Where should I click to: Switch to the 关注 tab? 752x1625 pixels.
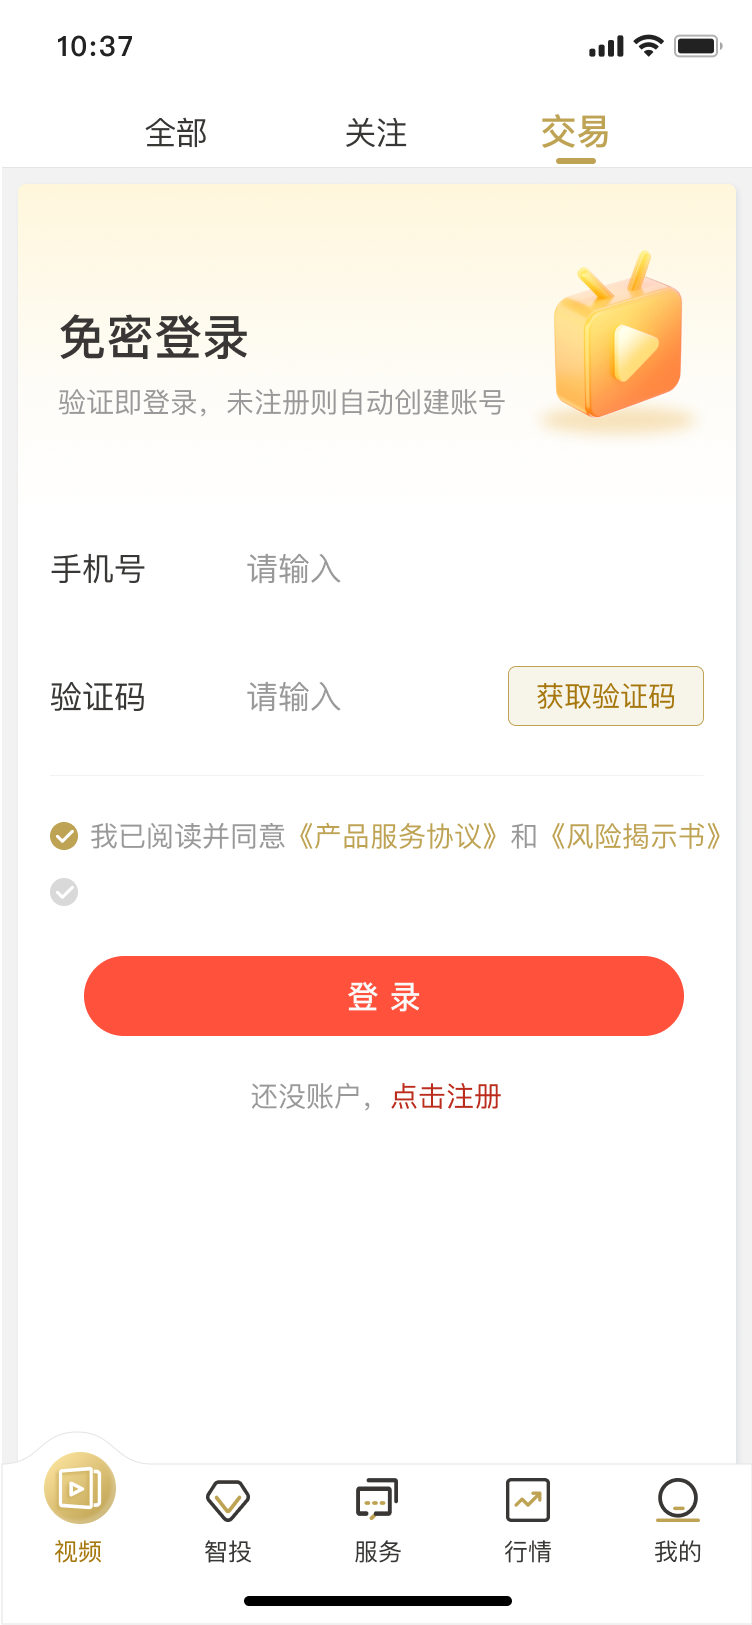coord(376,133)
